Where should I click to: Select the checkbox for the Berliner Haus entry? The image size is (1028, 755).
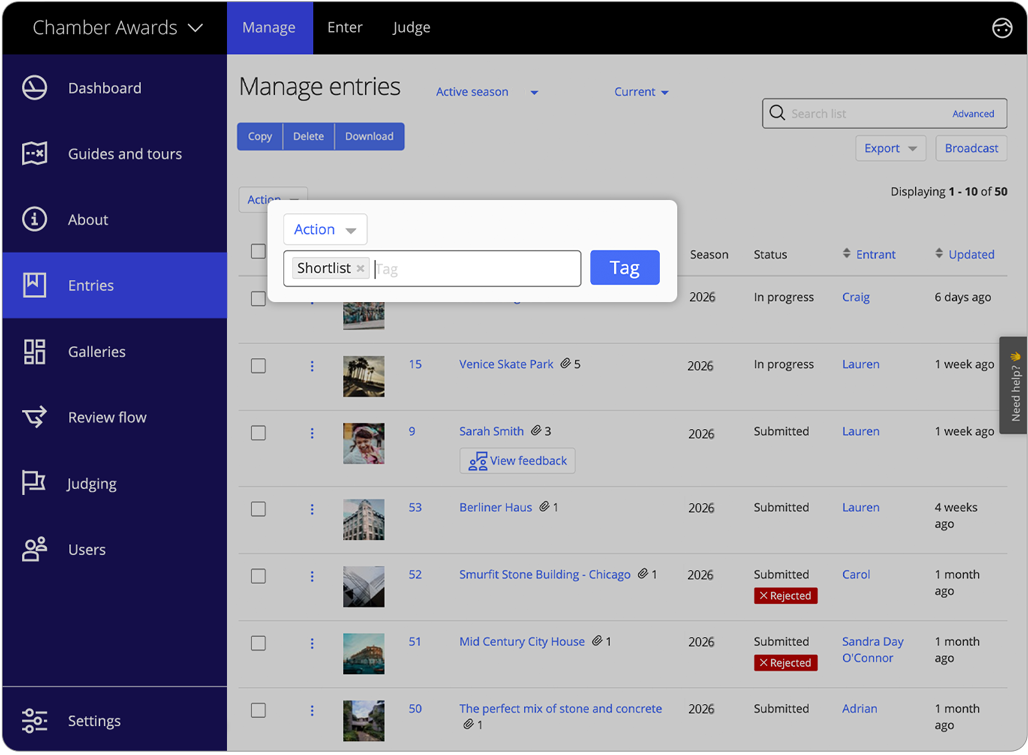[258, 508]
